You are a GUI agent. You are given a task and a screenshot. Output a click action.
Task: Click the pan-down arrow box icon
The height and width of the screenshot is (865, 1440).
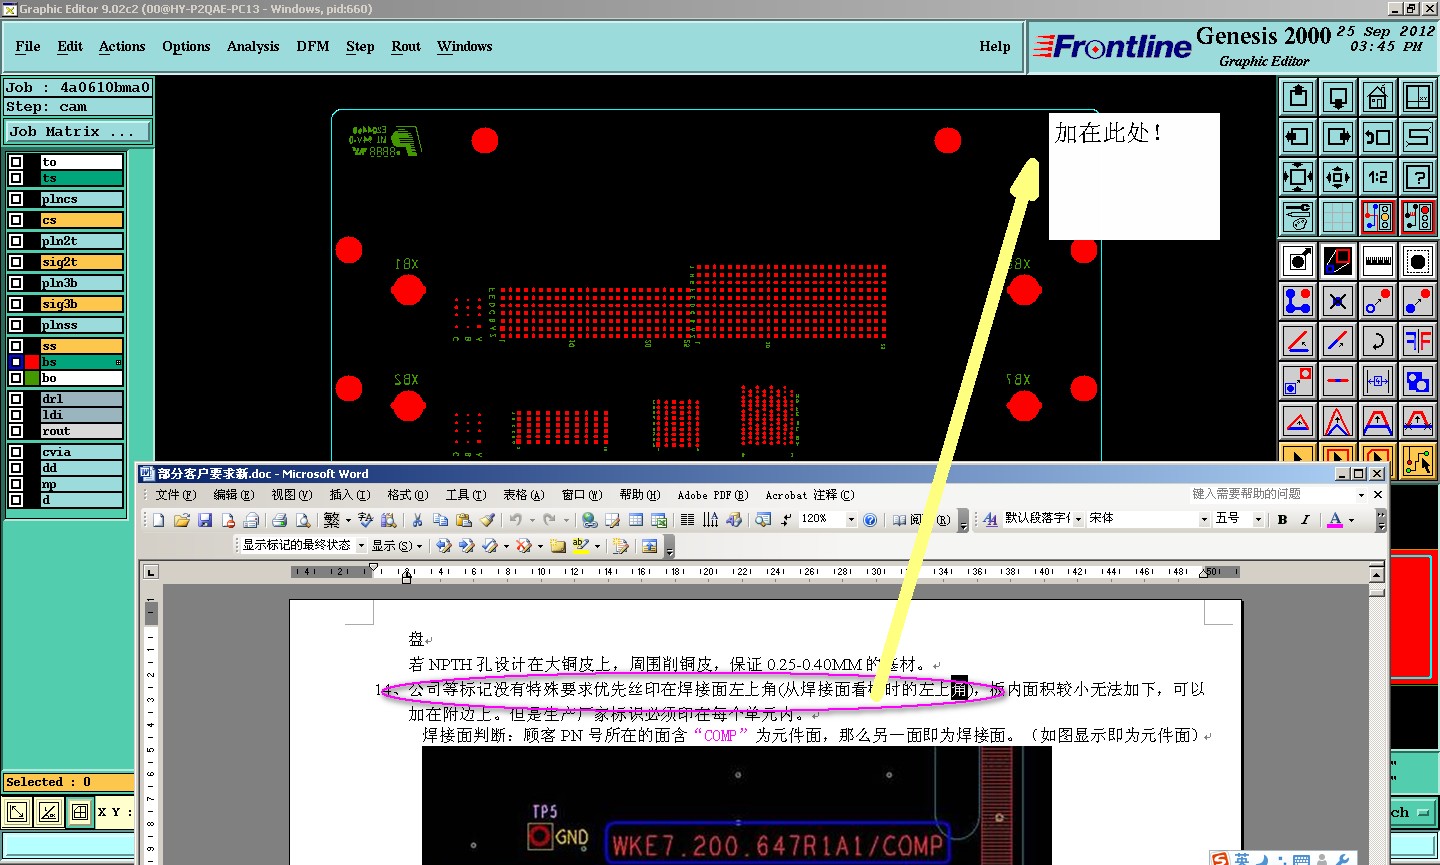click(1338, 97)
